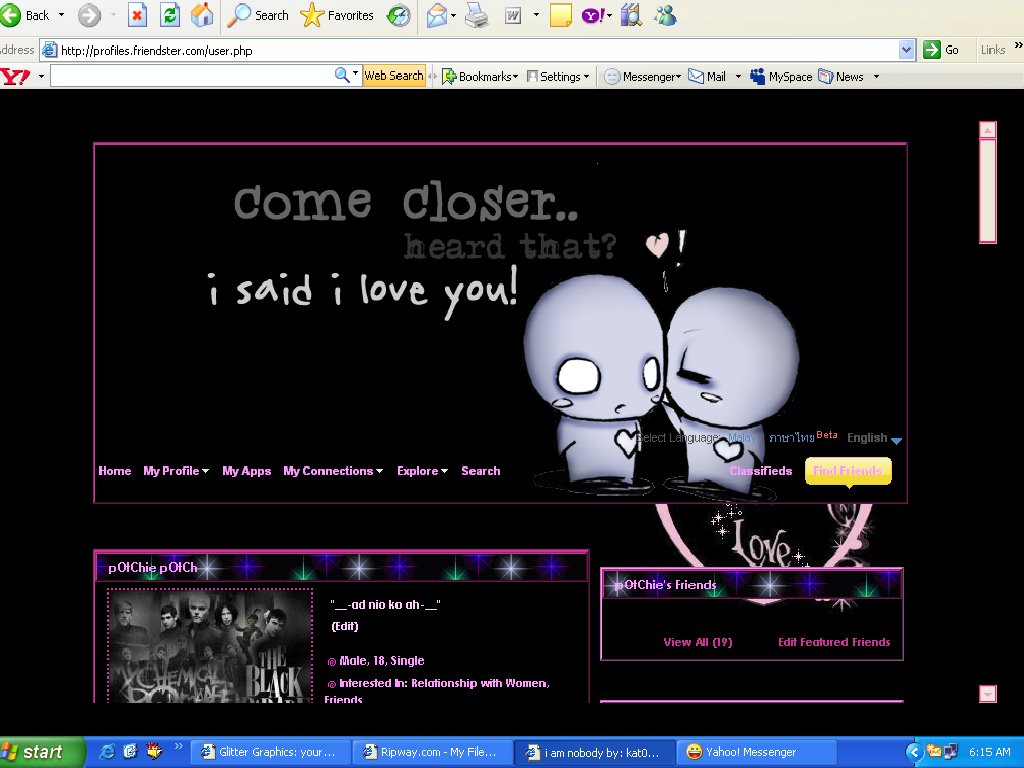
Task: Open Yahoo toolbar Settings
Action: 558,76
